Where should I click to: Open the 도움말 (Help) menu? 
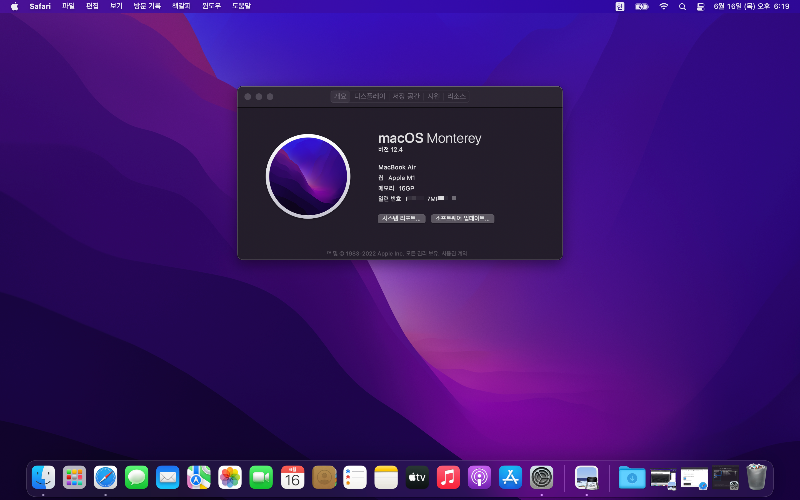[241, 6]
